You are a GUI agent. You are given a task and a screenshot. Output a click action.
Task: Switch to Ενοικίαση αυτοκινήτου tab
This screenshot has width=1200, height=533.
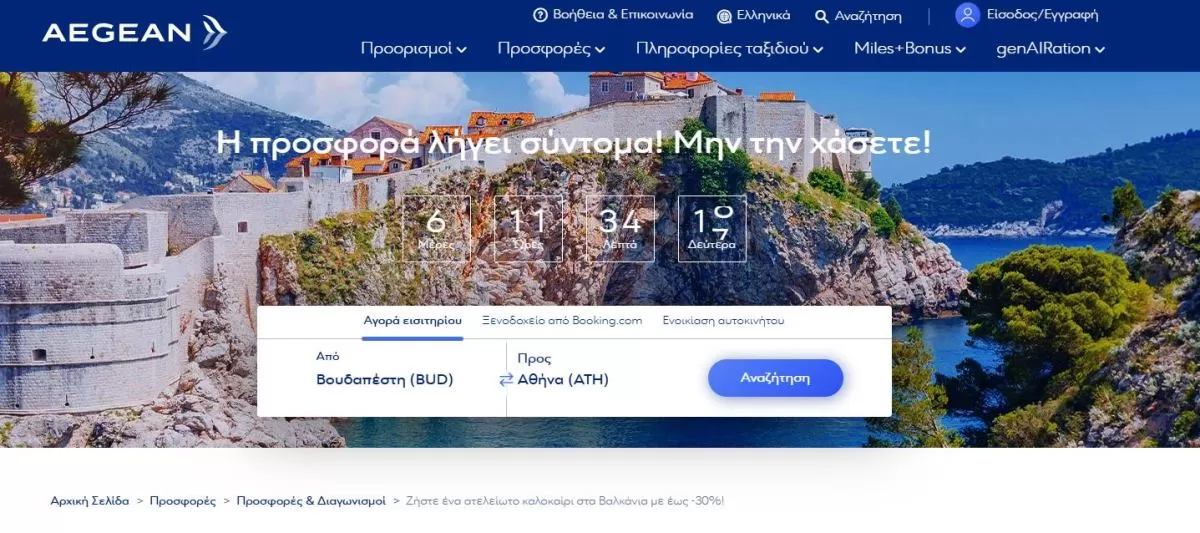[723, 321]
